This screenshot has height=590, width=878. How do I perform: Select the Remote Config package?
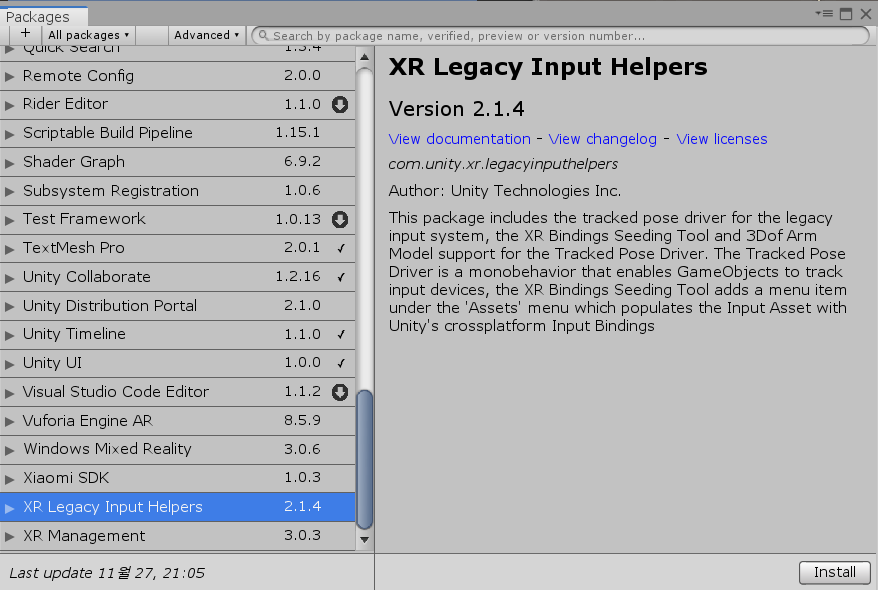178,76
